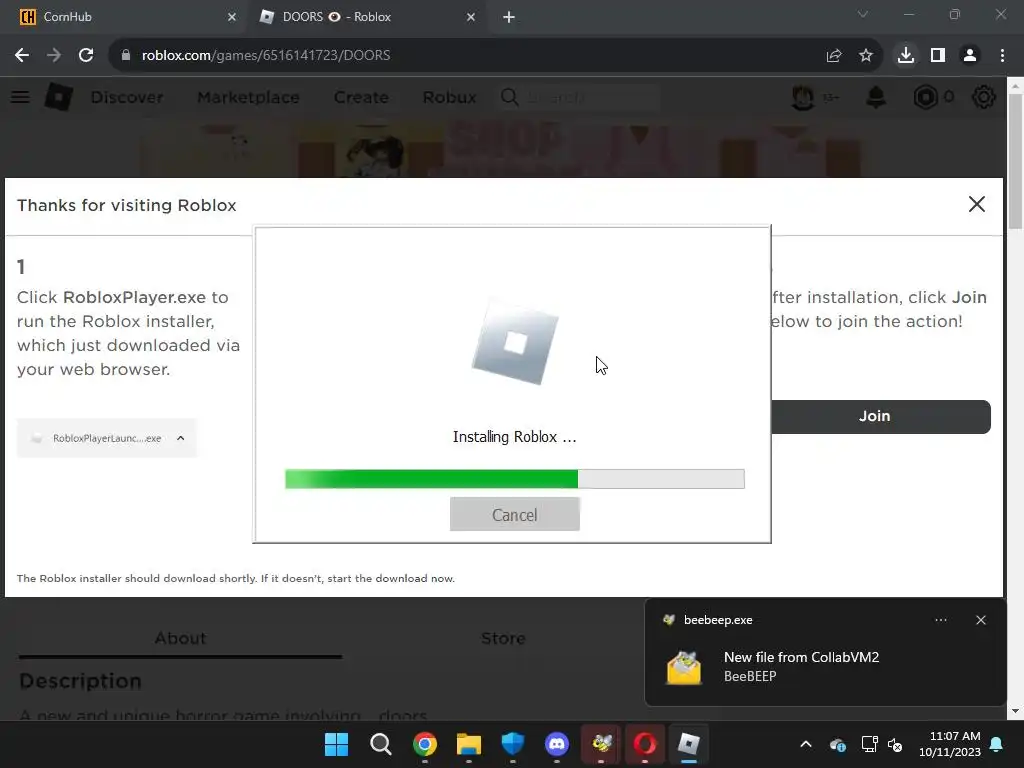Open the Windows Start menu
The width and height of the screenshot is (1024, 768).
click(x=336, y=744)
